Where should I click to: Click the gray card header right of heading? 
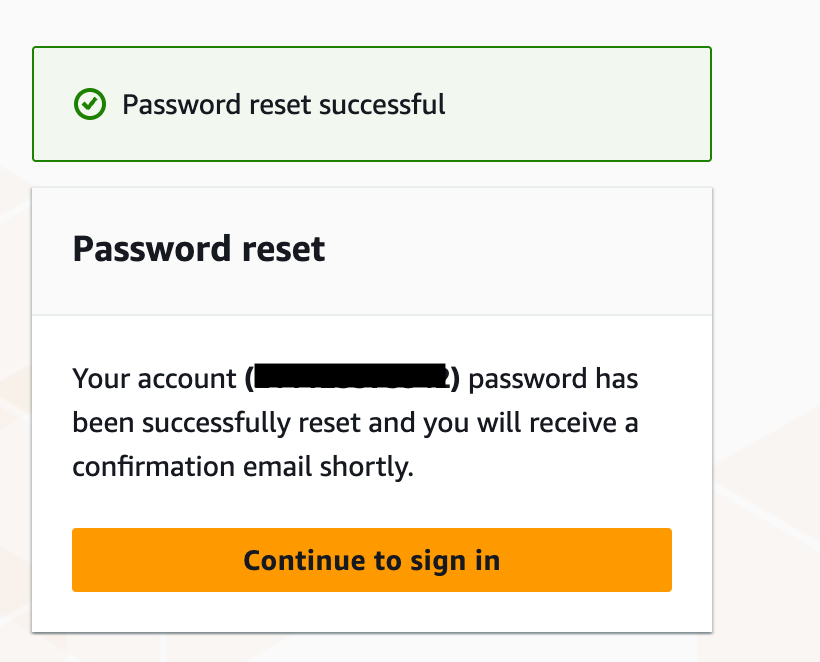point(518,251)
